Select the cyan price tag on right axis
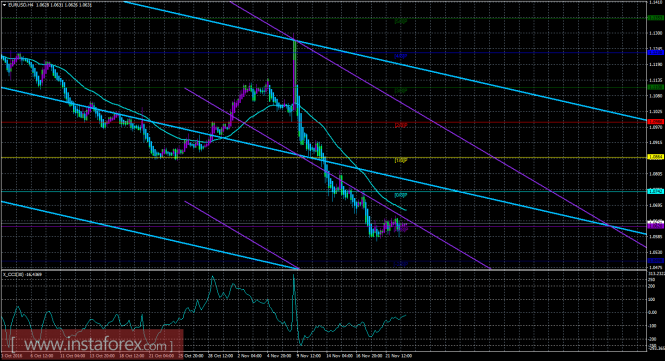665x361 pixels. pos(655,191)
